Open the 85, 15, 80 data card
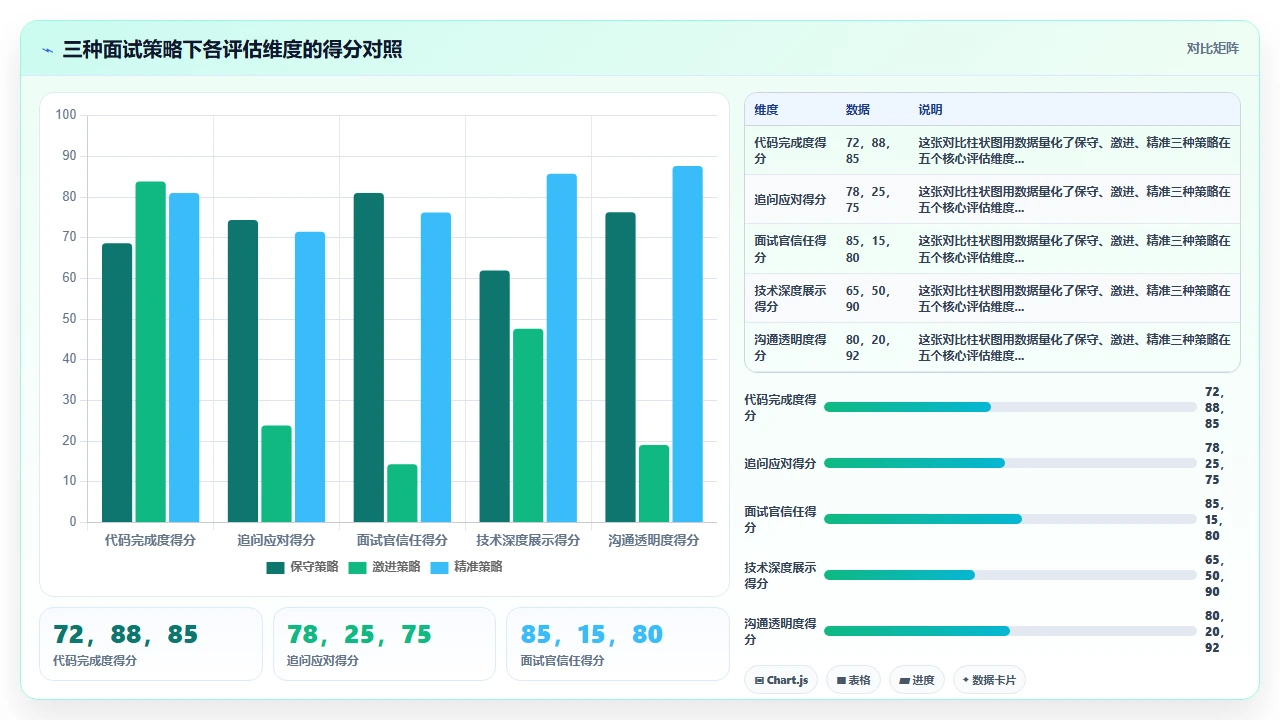Screen dimensions: 1280x720 [618, 644]
